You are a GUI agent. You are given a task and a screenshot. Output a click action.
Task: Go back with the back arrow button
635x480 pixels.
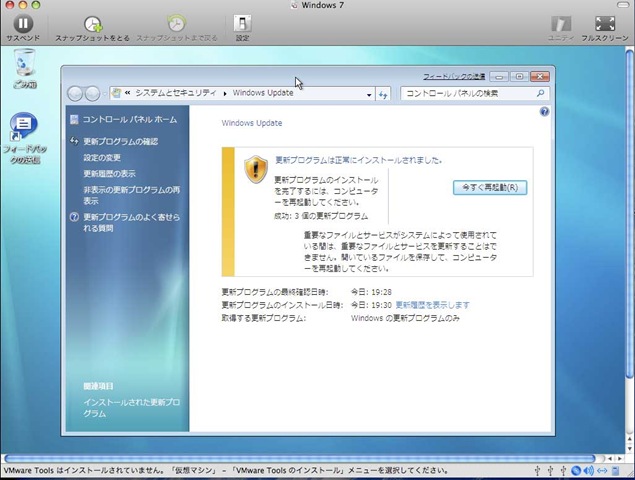75,94
